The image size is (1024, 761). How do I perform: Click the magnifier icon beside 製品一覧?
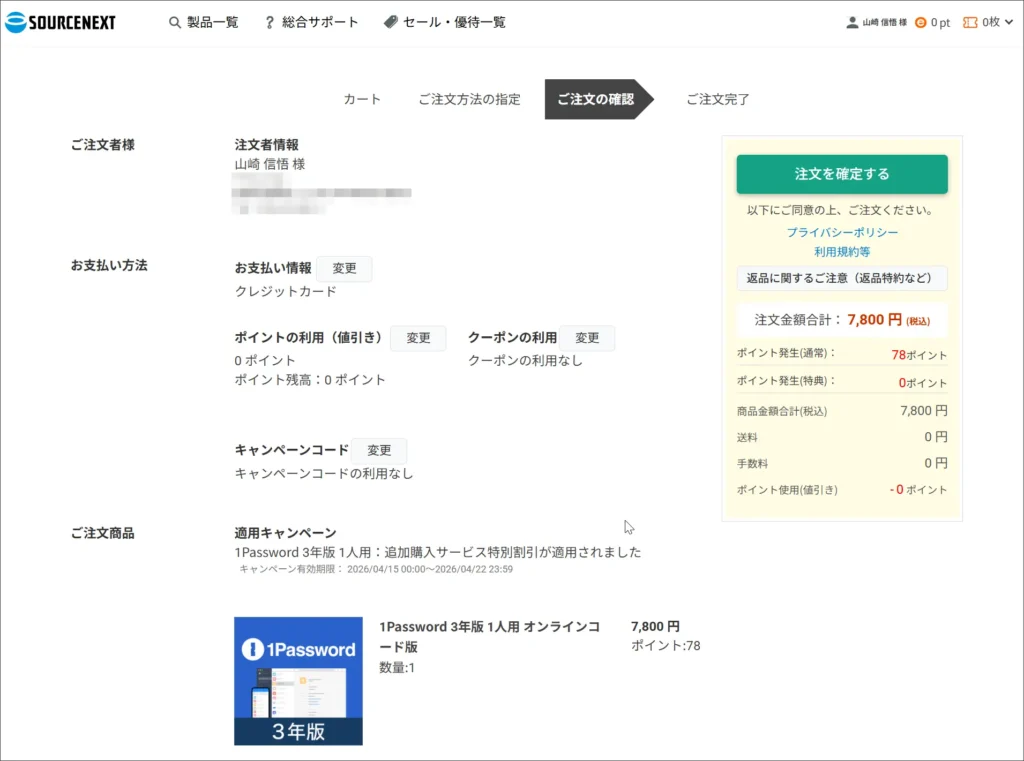[175, 22]
